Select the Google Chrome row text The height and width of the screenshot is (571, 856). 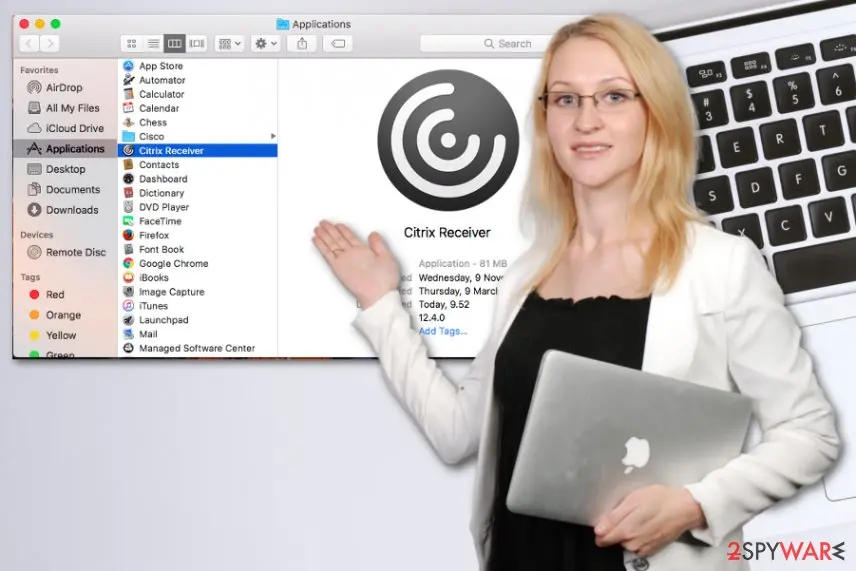point(174,264)
